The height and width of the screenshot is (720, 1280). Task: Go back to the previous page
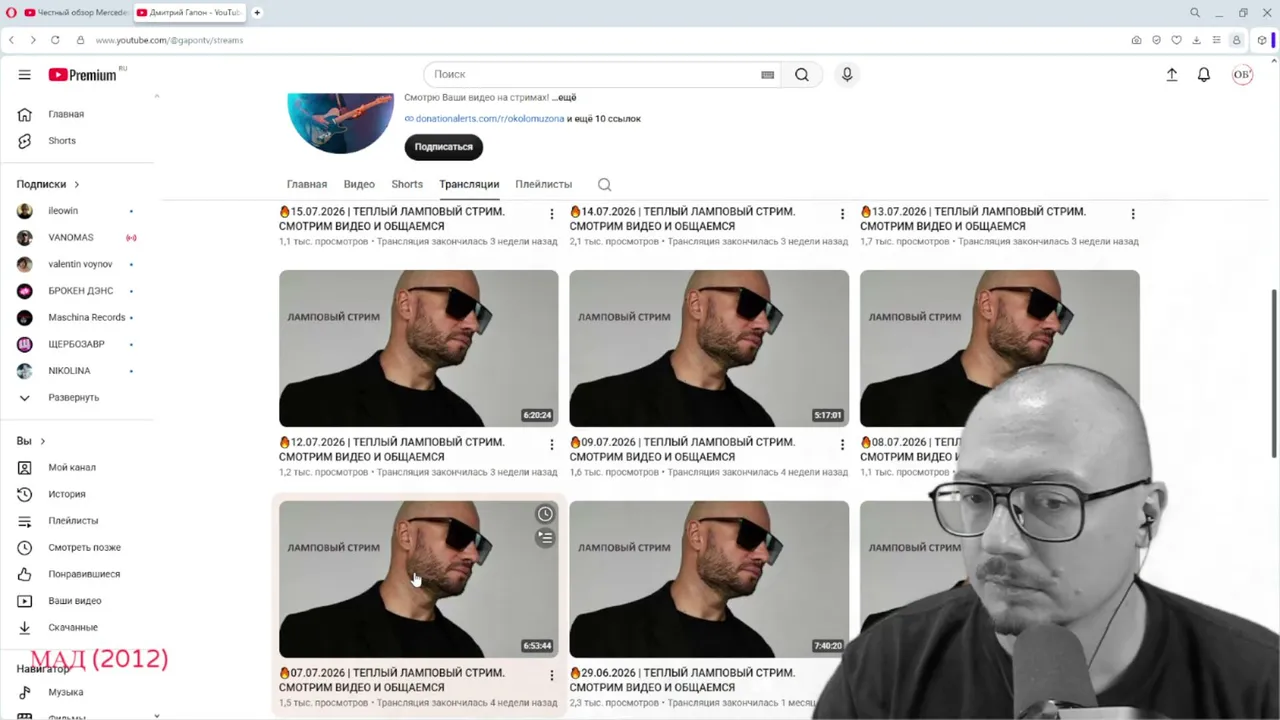[x=11, y=40]
